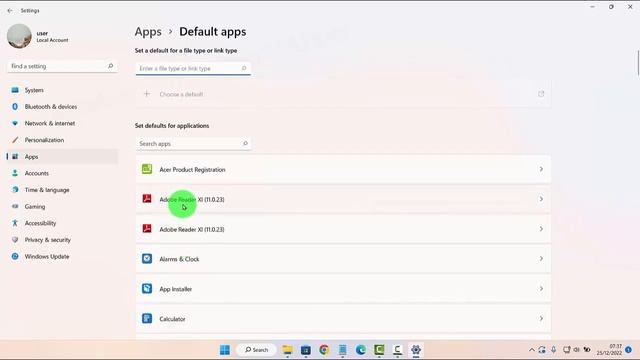Image resolution: width=640 pixels, height=360 pixels.
Task: Expand the Calculator row chevron
Action: coord(541,318)
